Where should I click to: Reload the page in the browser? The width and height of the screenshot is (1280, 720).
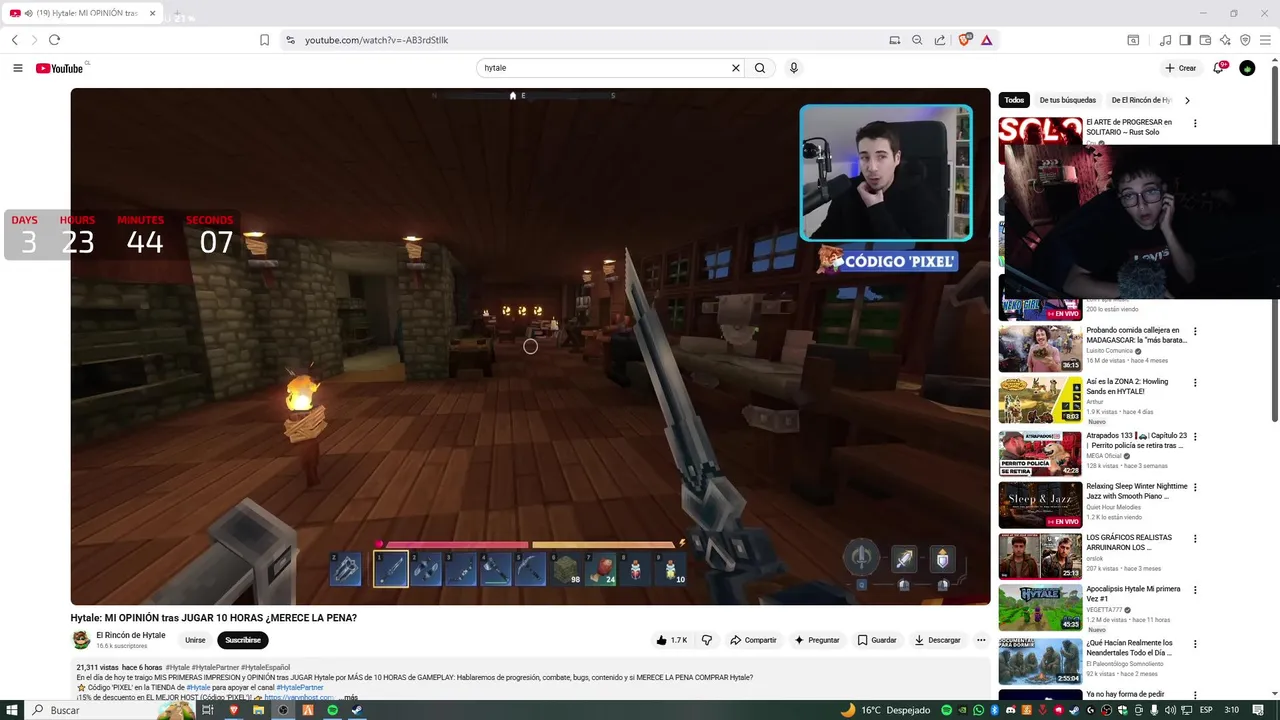[x=54, y=40]
